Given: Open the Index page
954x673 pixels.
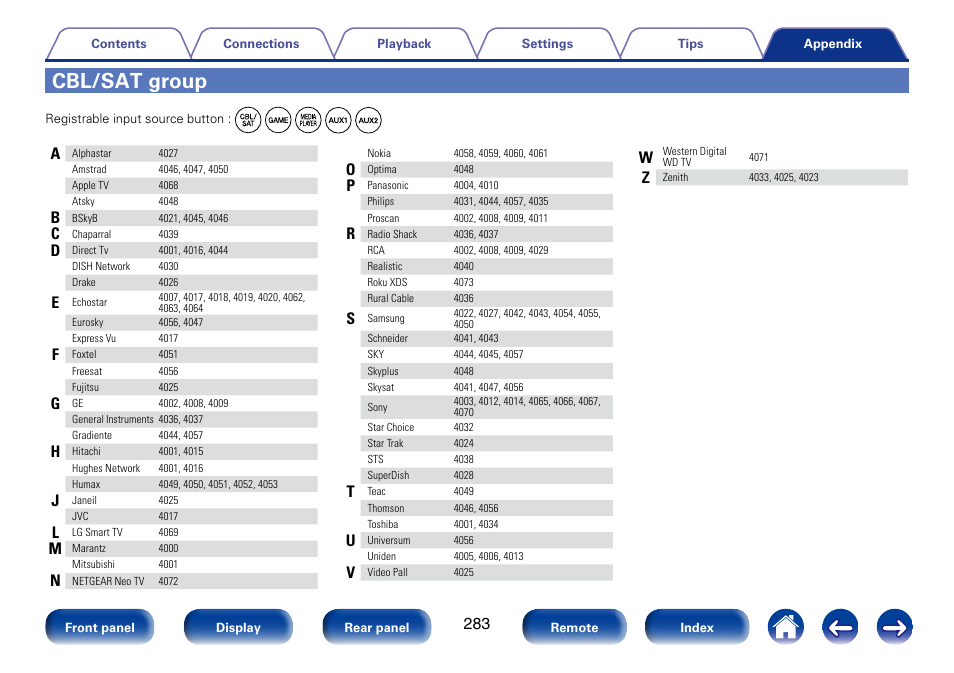Looking at the screenshot, I should coord(697,627).
